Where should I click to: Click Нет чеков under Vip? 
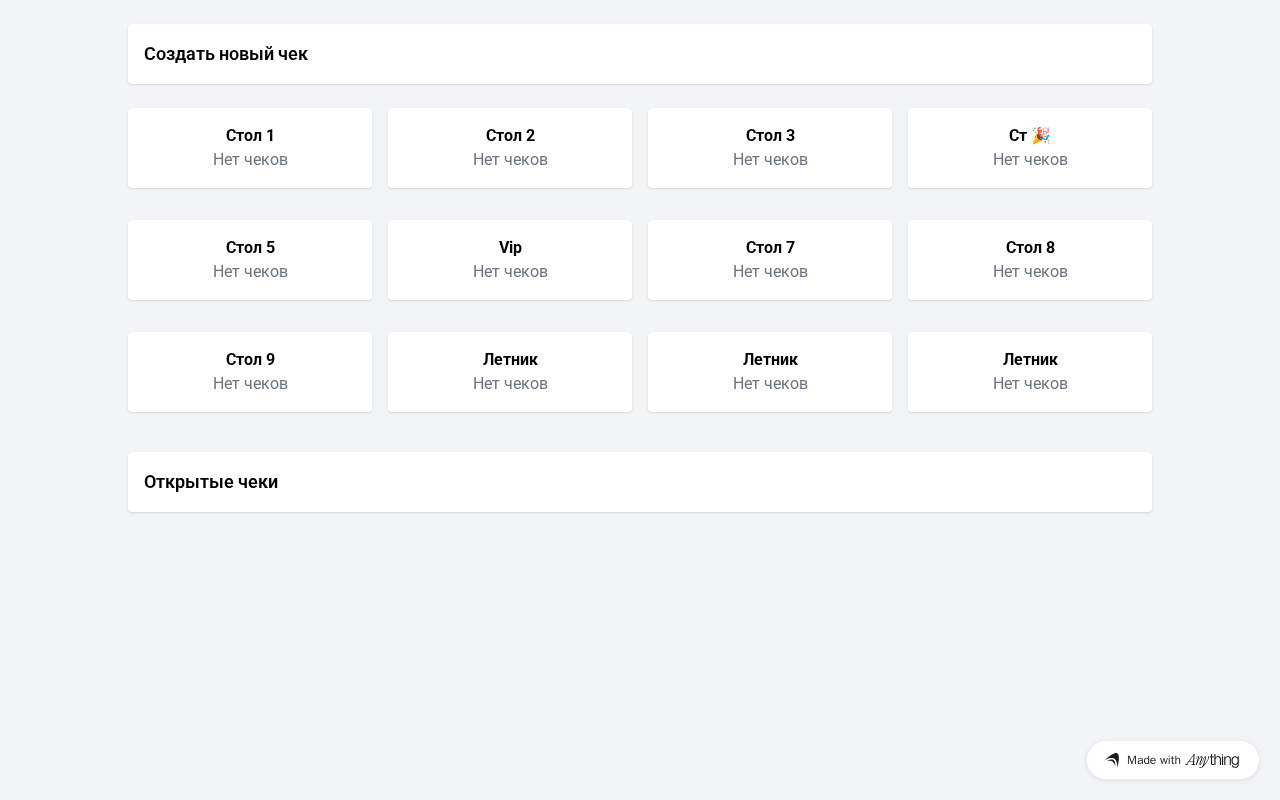tap(510, 272)
